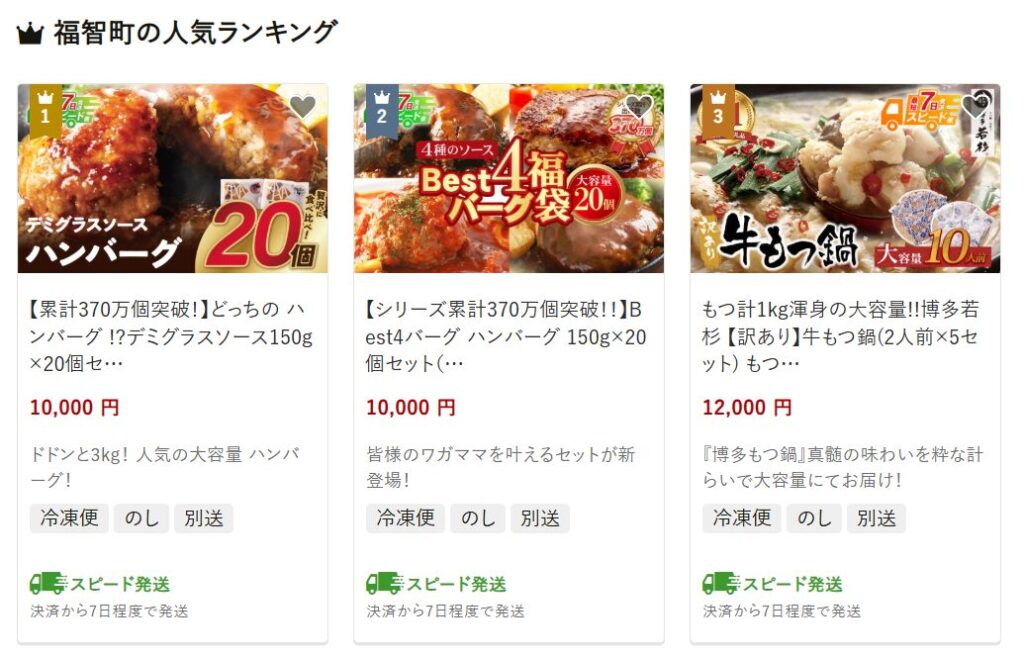This screenshot has width=1024, height=657.
Task: Open the デミグラスソース ハンバーグ 20個 product image
Action: (172, 178)
